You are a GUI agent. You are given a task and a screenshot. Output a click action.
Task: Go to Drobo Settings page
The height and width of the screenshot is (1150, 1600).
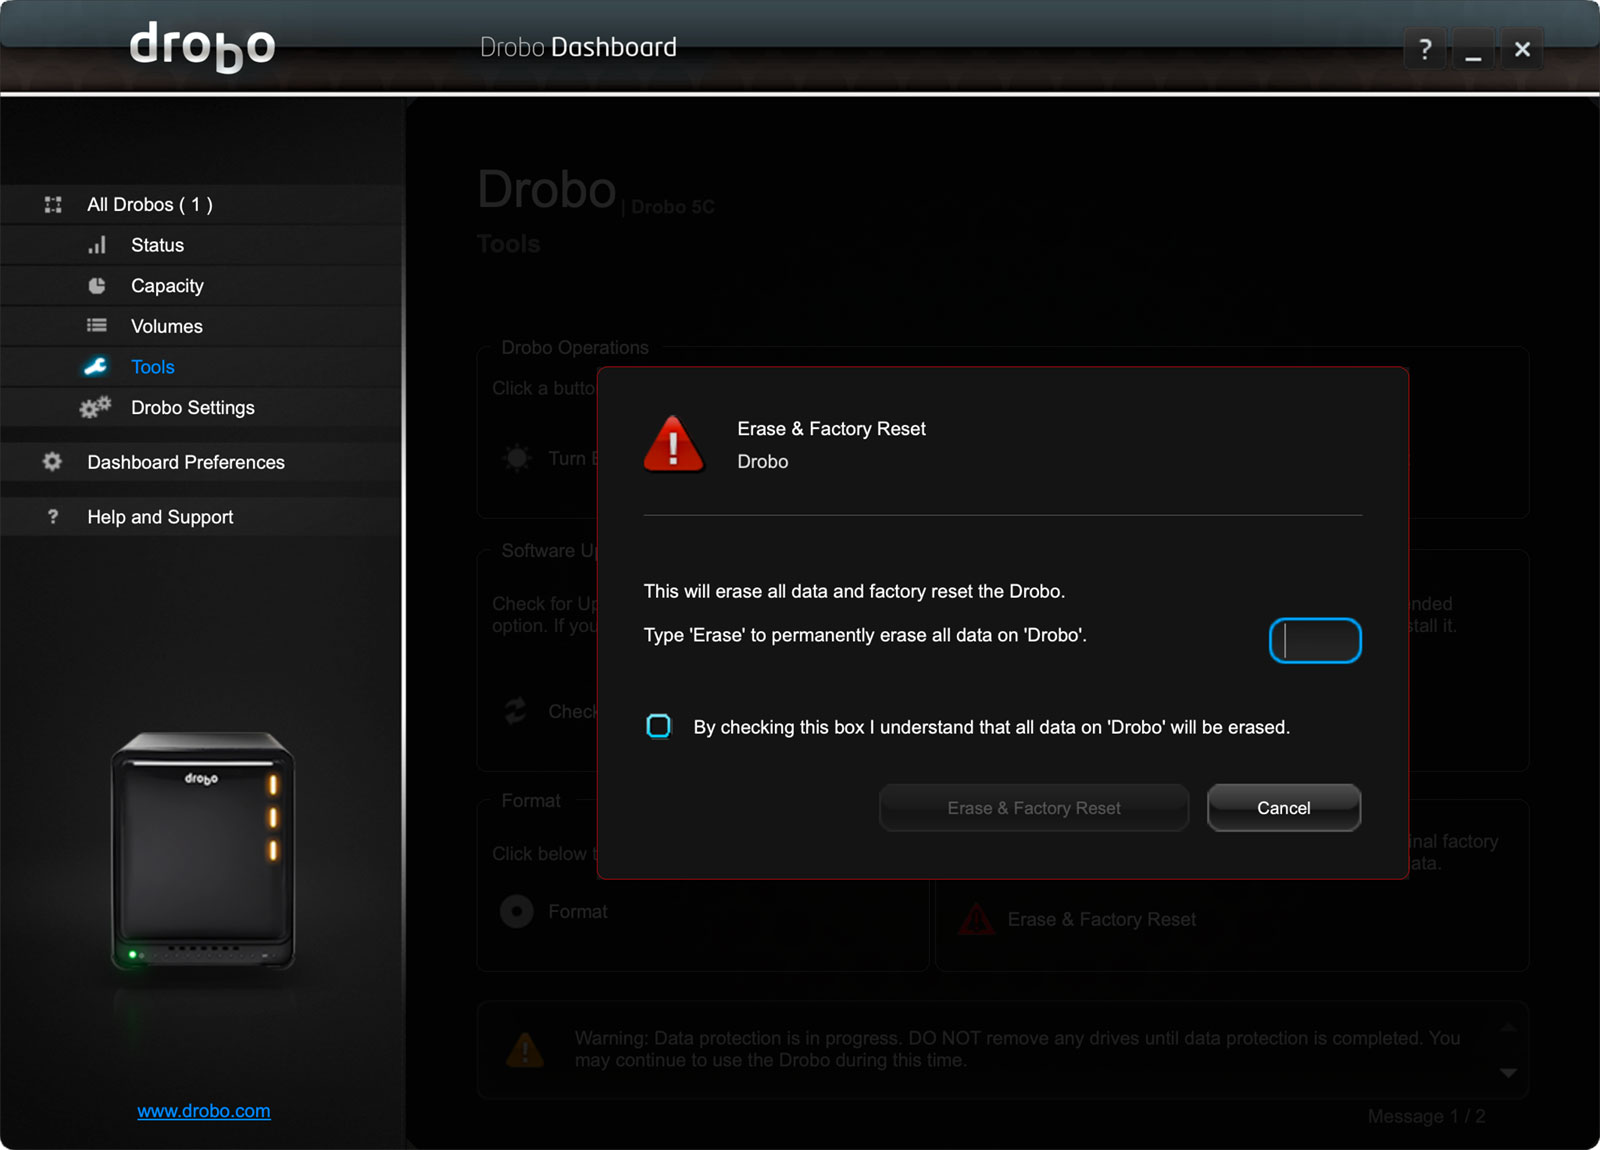pyautogui.click(x=192, y=408)
